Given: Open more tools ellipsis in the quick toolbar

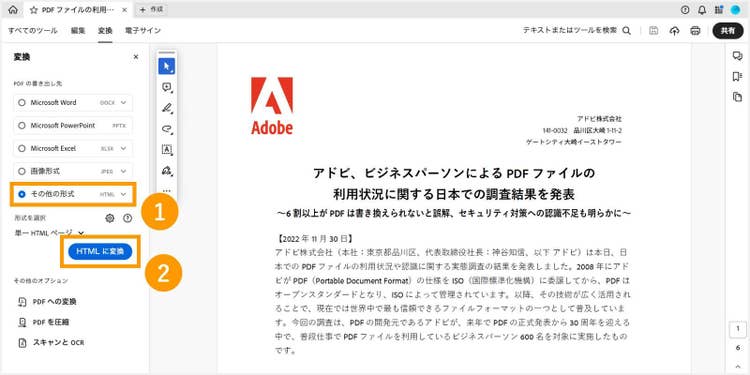Looking at the screenshot, I should (166, 190).
